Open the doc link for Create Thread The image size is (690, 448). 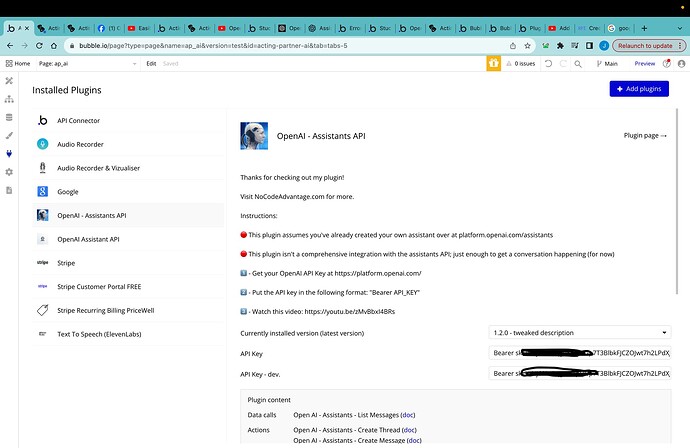point(409,430)
